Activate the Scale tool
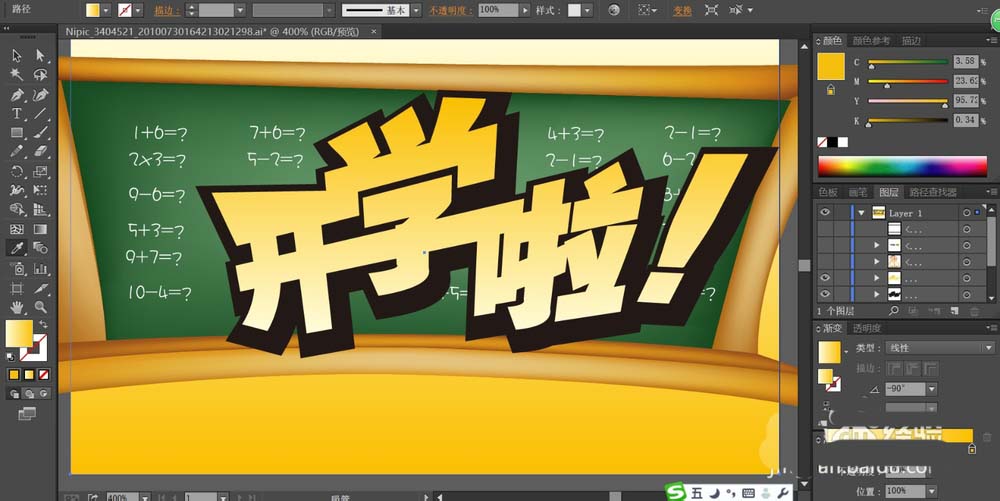1000x501 pixels. pos(40,171)
